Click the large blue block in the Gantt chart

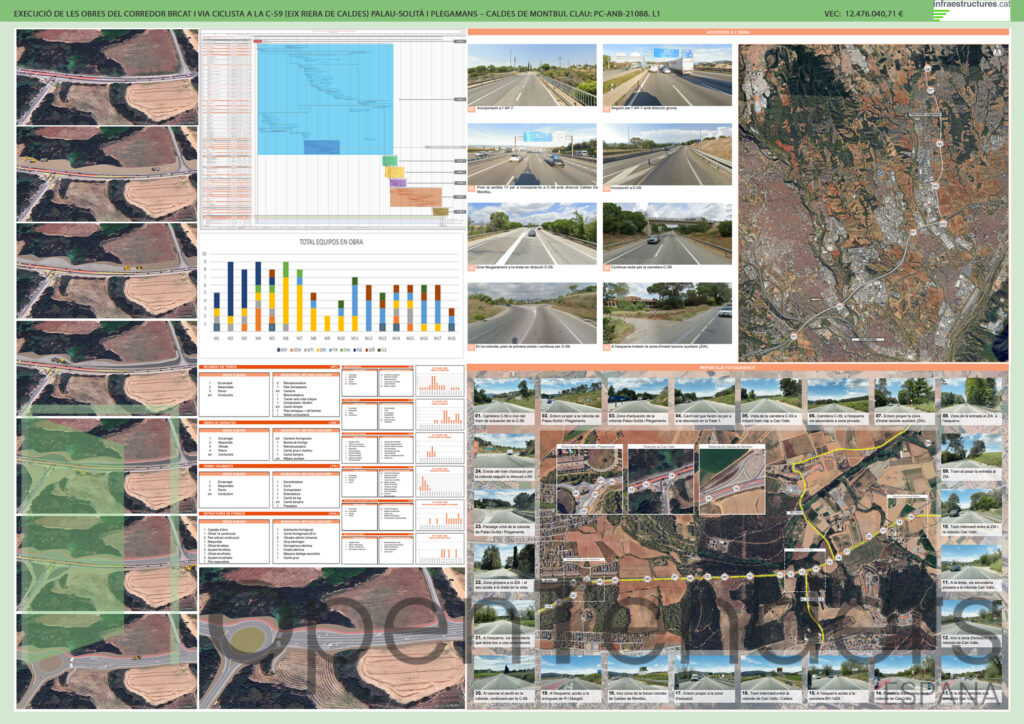click(325, 98)
